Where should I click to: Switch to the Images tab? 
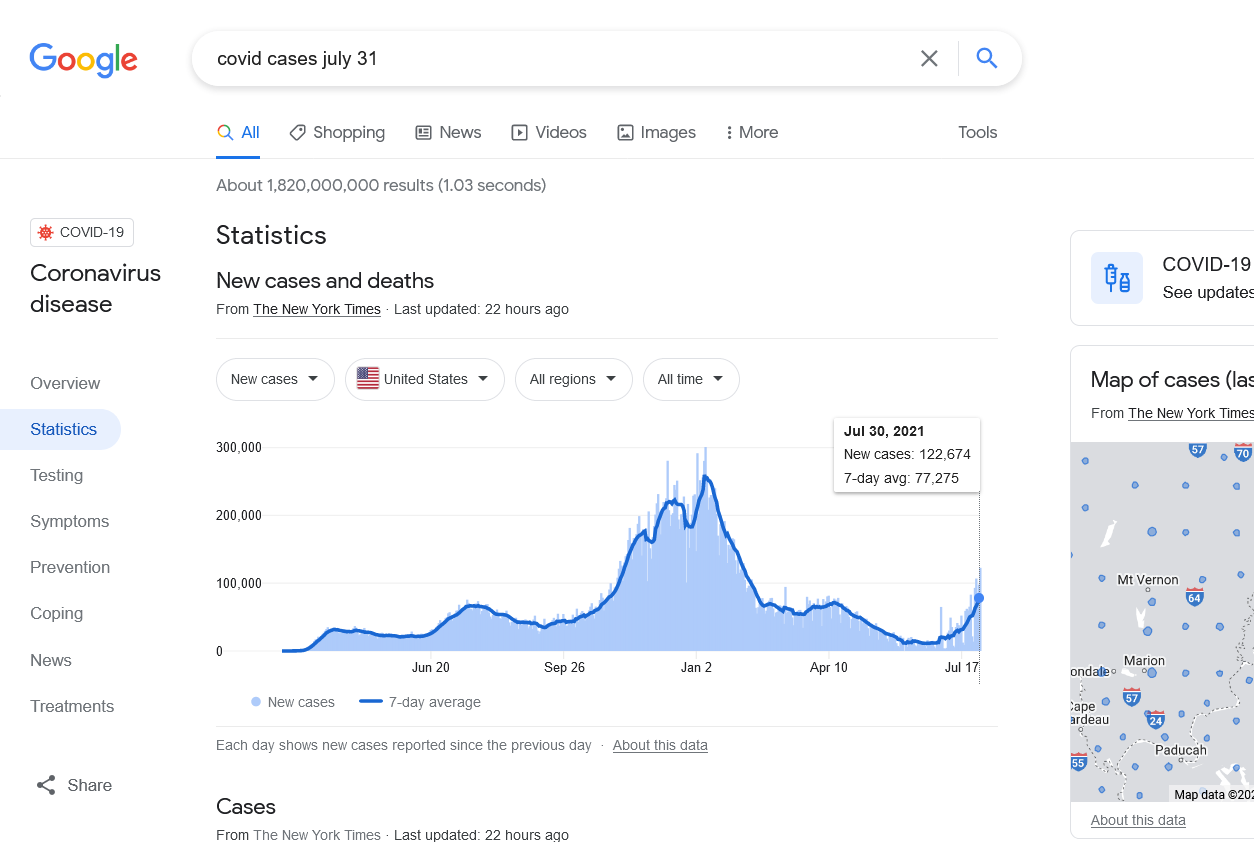pos(656,132)
